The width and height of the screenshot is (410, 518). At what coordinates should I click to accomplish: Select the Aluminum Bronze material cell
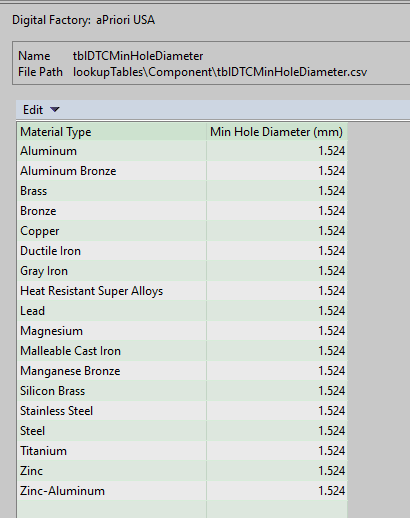112,171
